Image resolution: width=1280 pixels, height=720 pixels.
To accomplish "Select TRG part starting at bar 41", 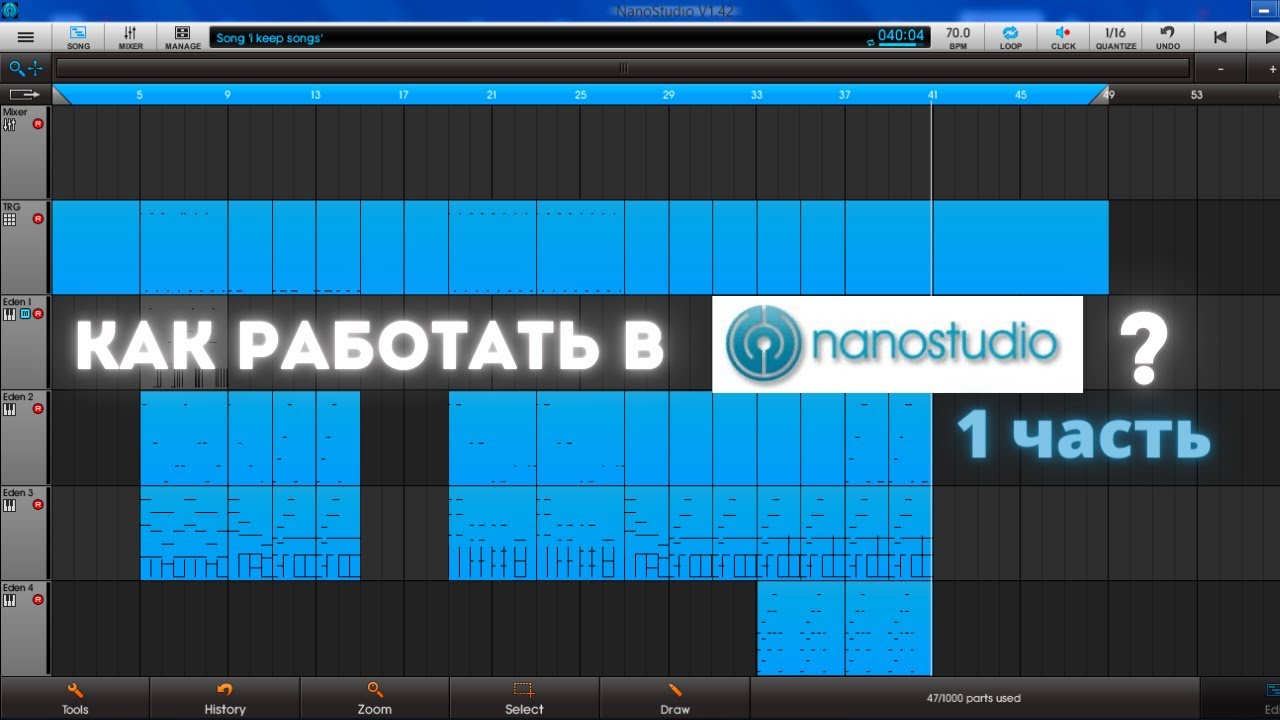I will click(1020, 247).
